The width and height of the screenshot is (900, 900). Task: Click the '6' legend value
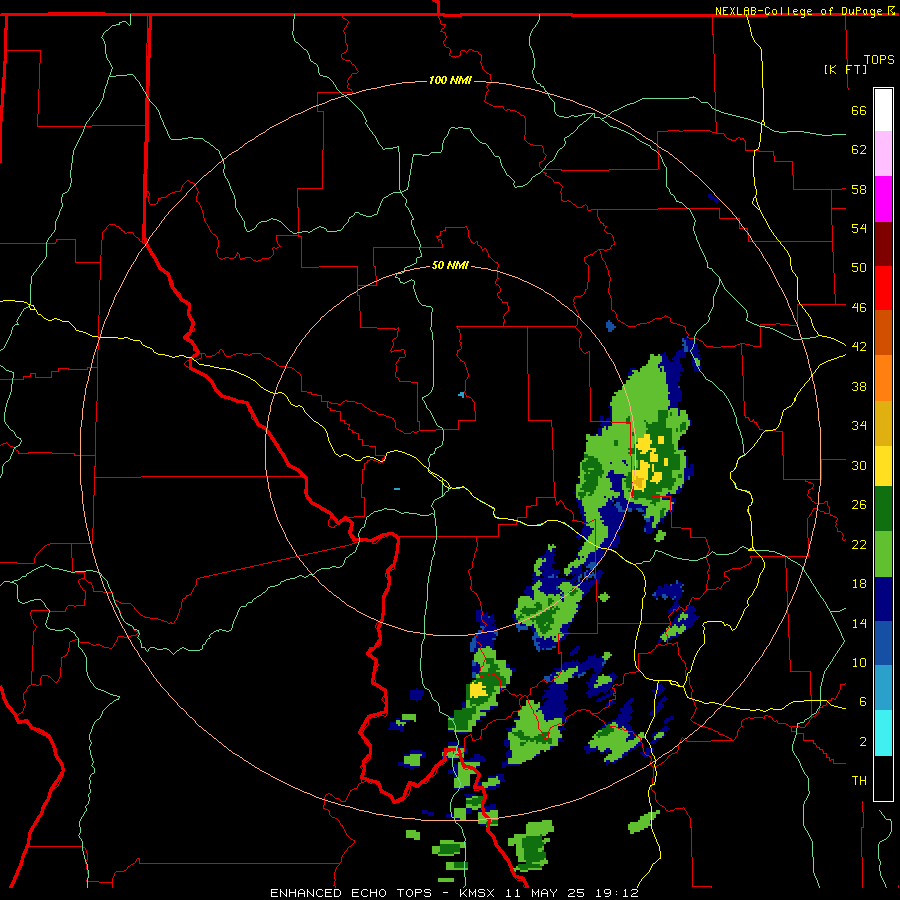863,701
